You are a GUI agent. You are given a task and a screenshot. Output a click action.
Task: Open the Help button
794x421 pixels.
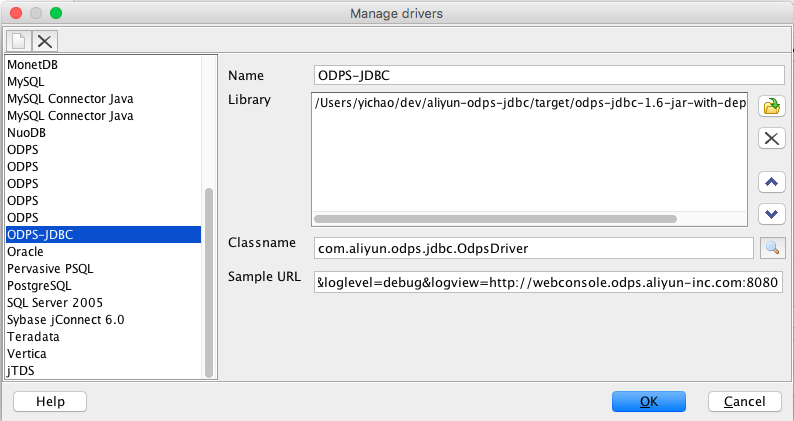coord(50,401)
